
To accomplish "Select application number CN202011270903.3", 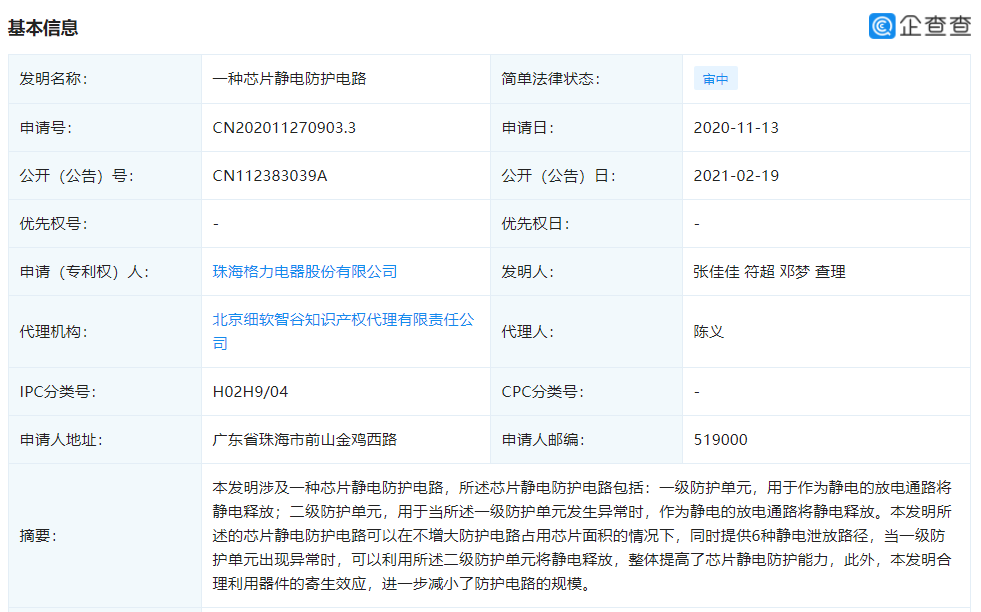I will pos(284,128).
